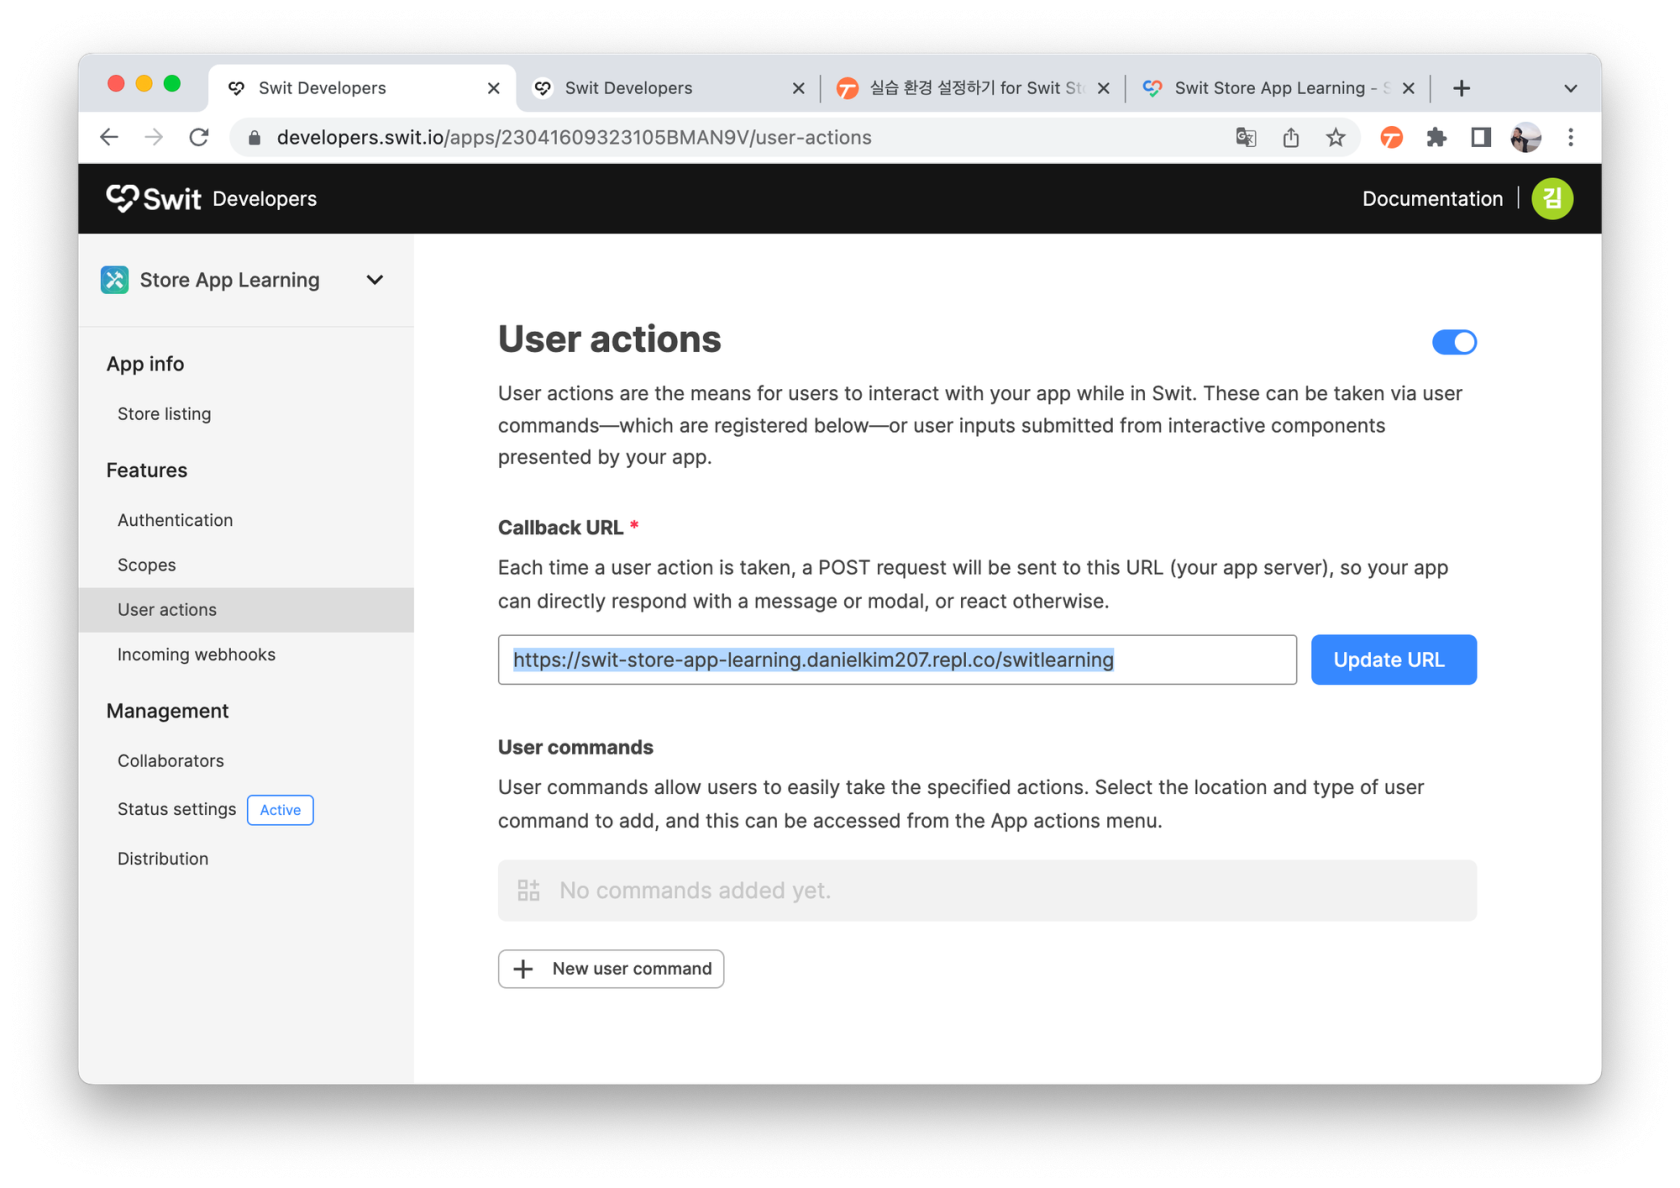Click the browser reload icon
The image size is (1680, 1188).
(199, 137)
